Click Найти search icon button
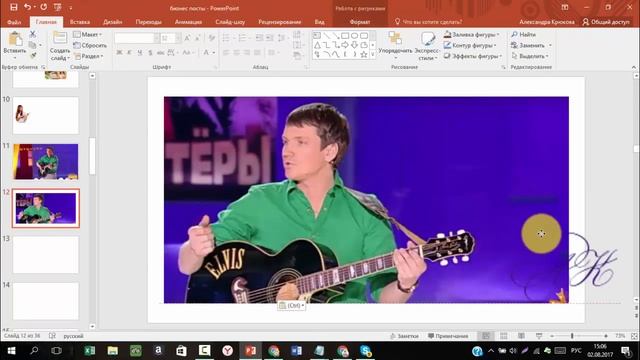The width and height of the screenshot is (640, 360). pos(523,34)
